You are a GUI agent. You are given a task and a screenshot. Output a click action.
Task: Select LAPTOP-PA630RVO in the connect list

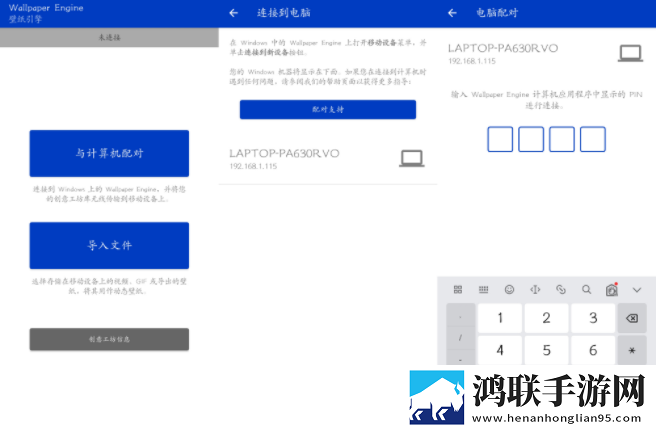pos(328,159)
